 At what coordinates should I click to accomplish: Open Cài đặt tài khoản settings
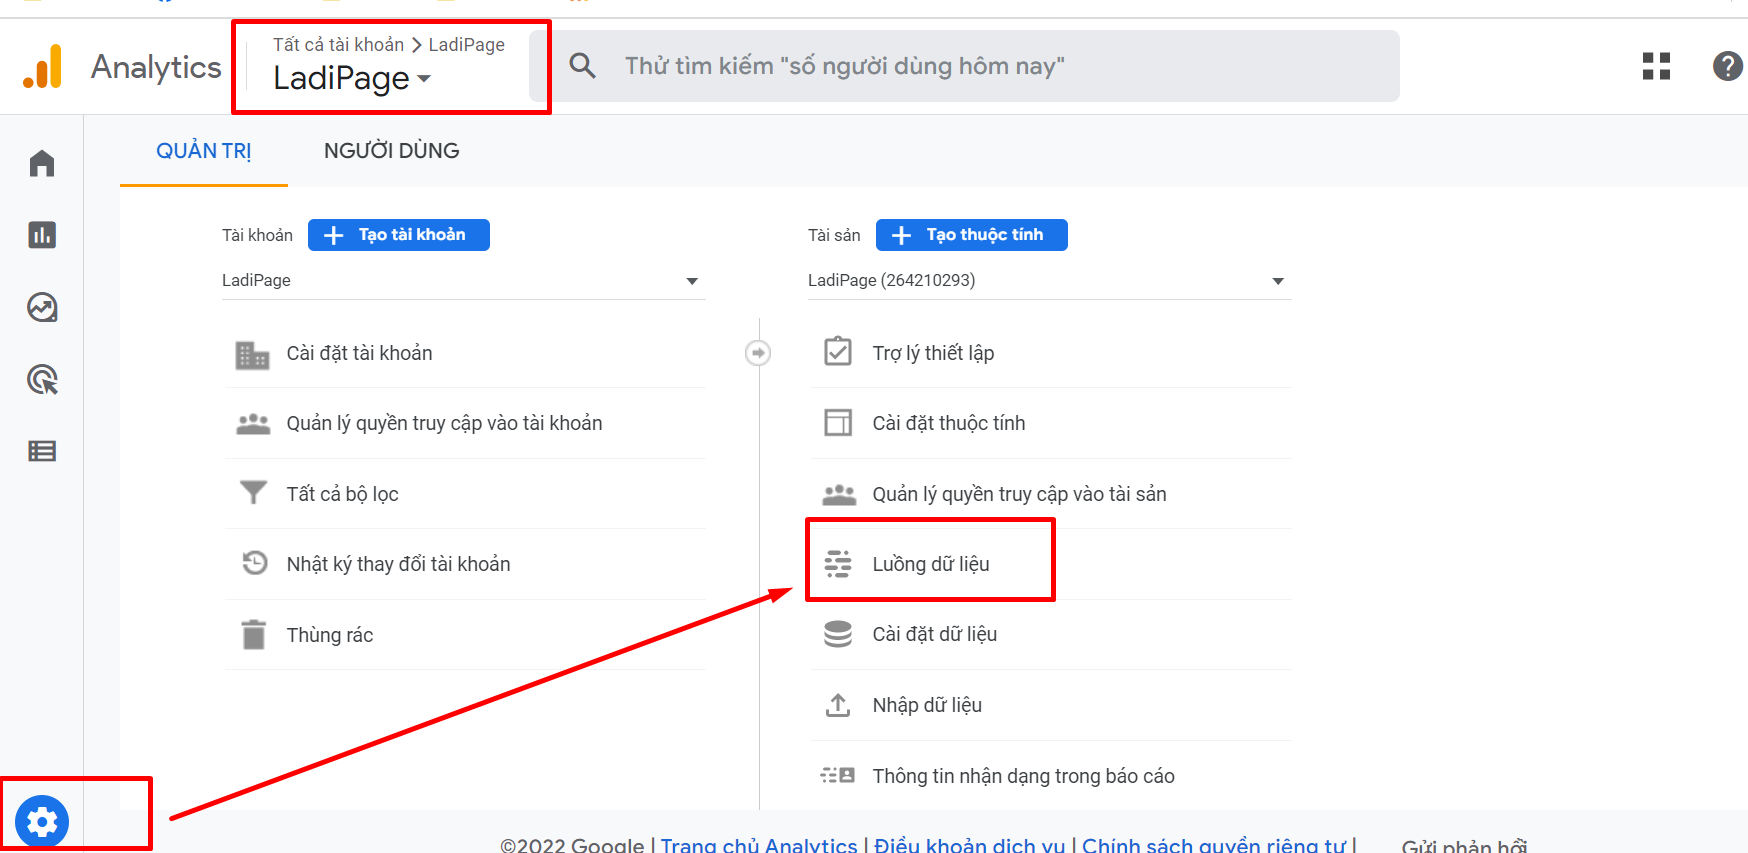click(359, 353)
